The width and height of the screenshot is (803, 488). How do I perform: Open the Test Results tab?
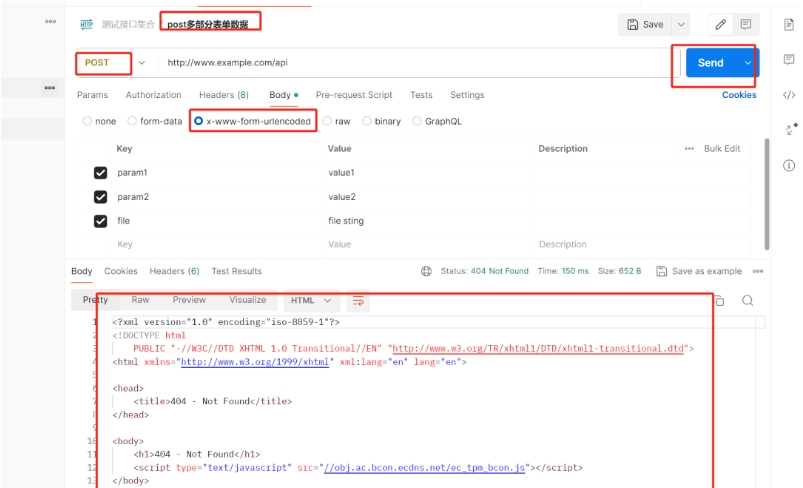pos(237,271)
